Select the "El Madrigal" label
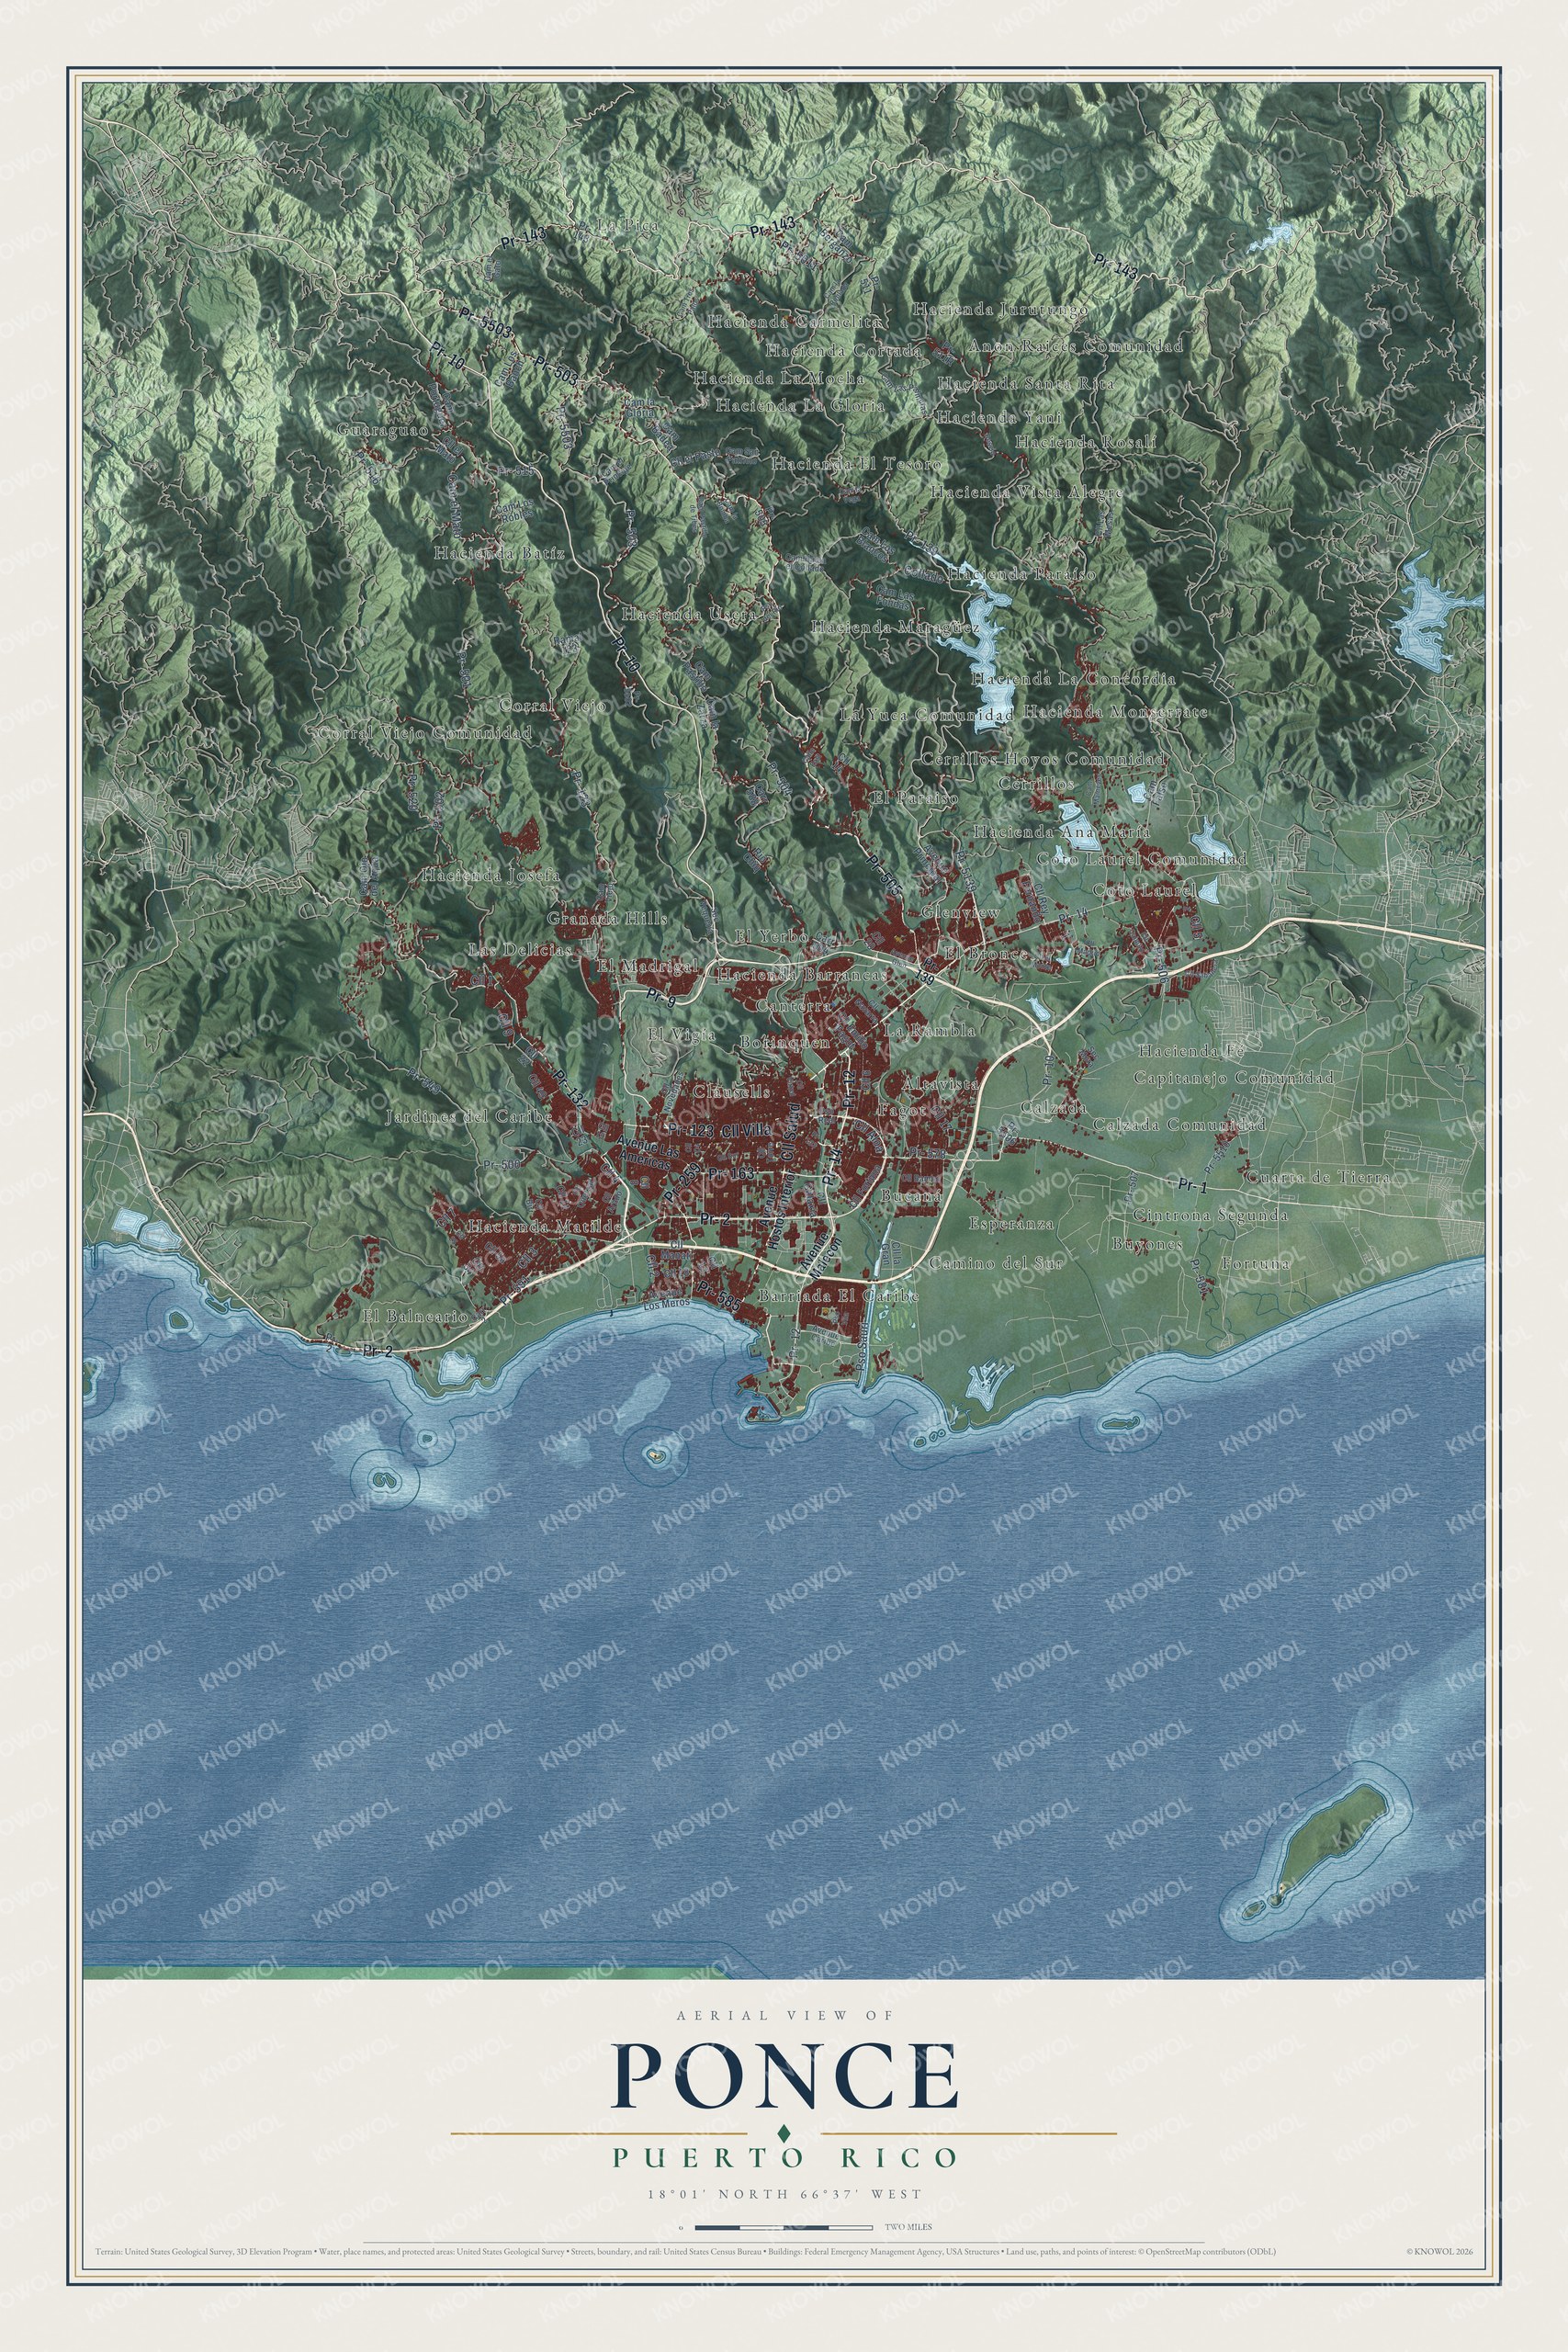The image size is (1568, 2352). (x=647, y=967)
